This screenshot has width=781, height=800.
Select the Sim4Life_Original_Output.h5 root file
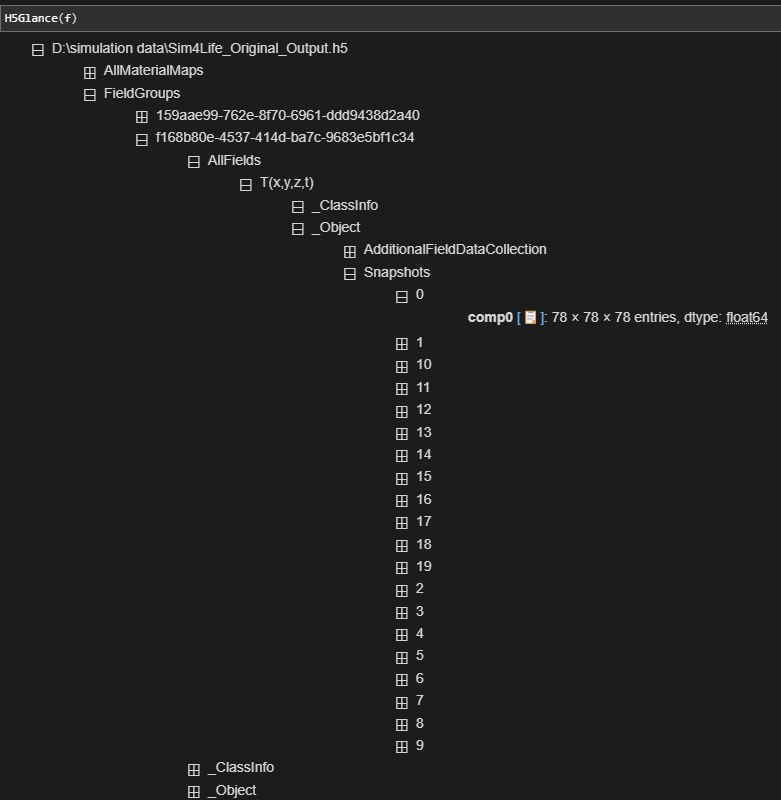(x=200, y=48)
